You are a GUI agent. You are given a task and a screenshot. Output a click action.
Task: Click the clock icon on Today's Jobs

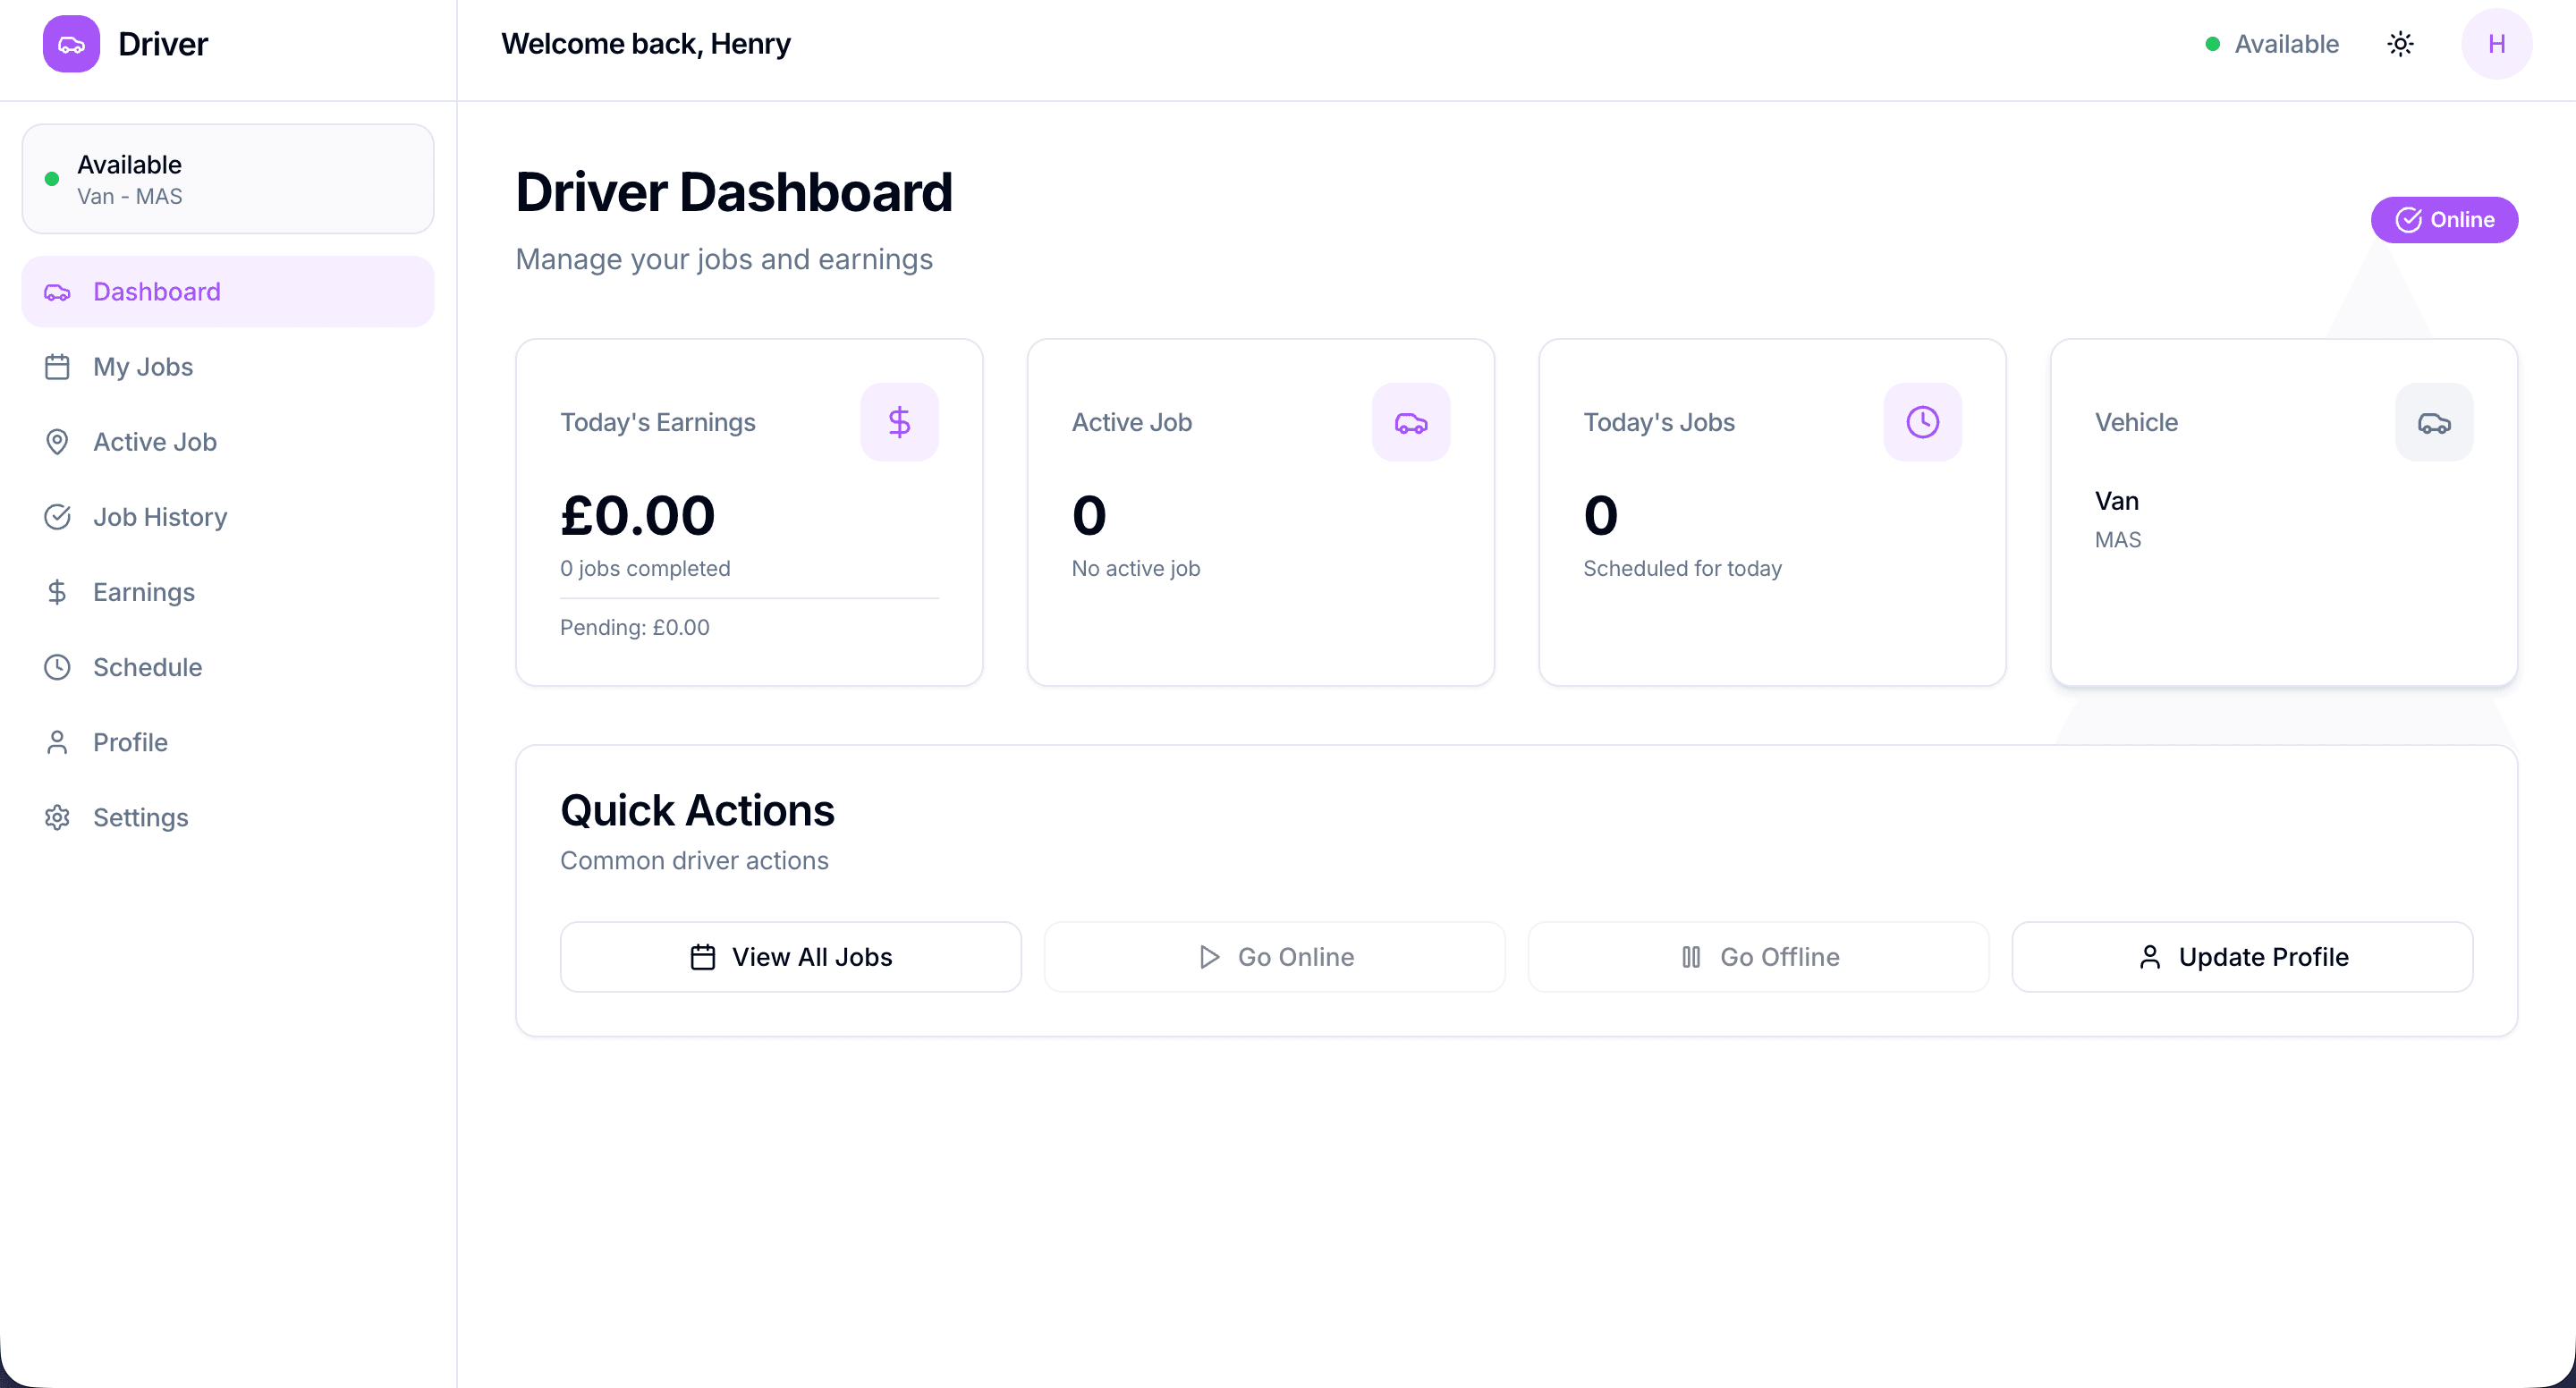pyautogui.click(x=1922, y=422)
